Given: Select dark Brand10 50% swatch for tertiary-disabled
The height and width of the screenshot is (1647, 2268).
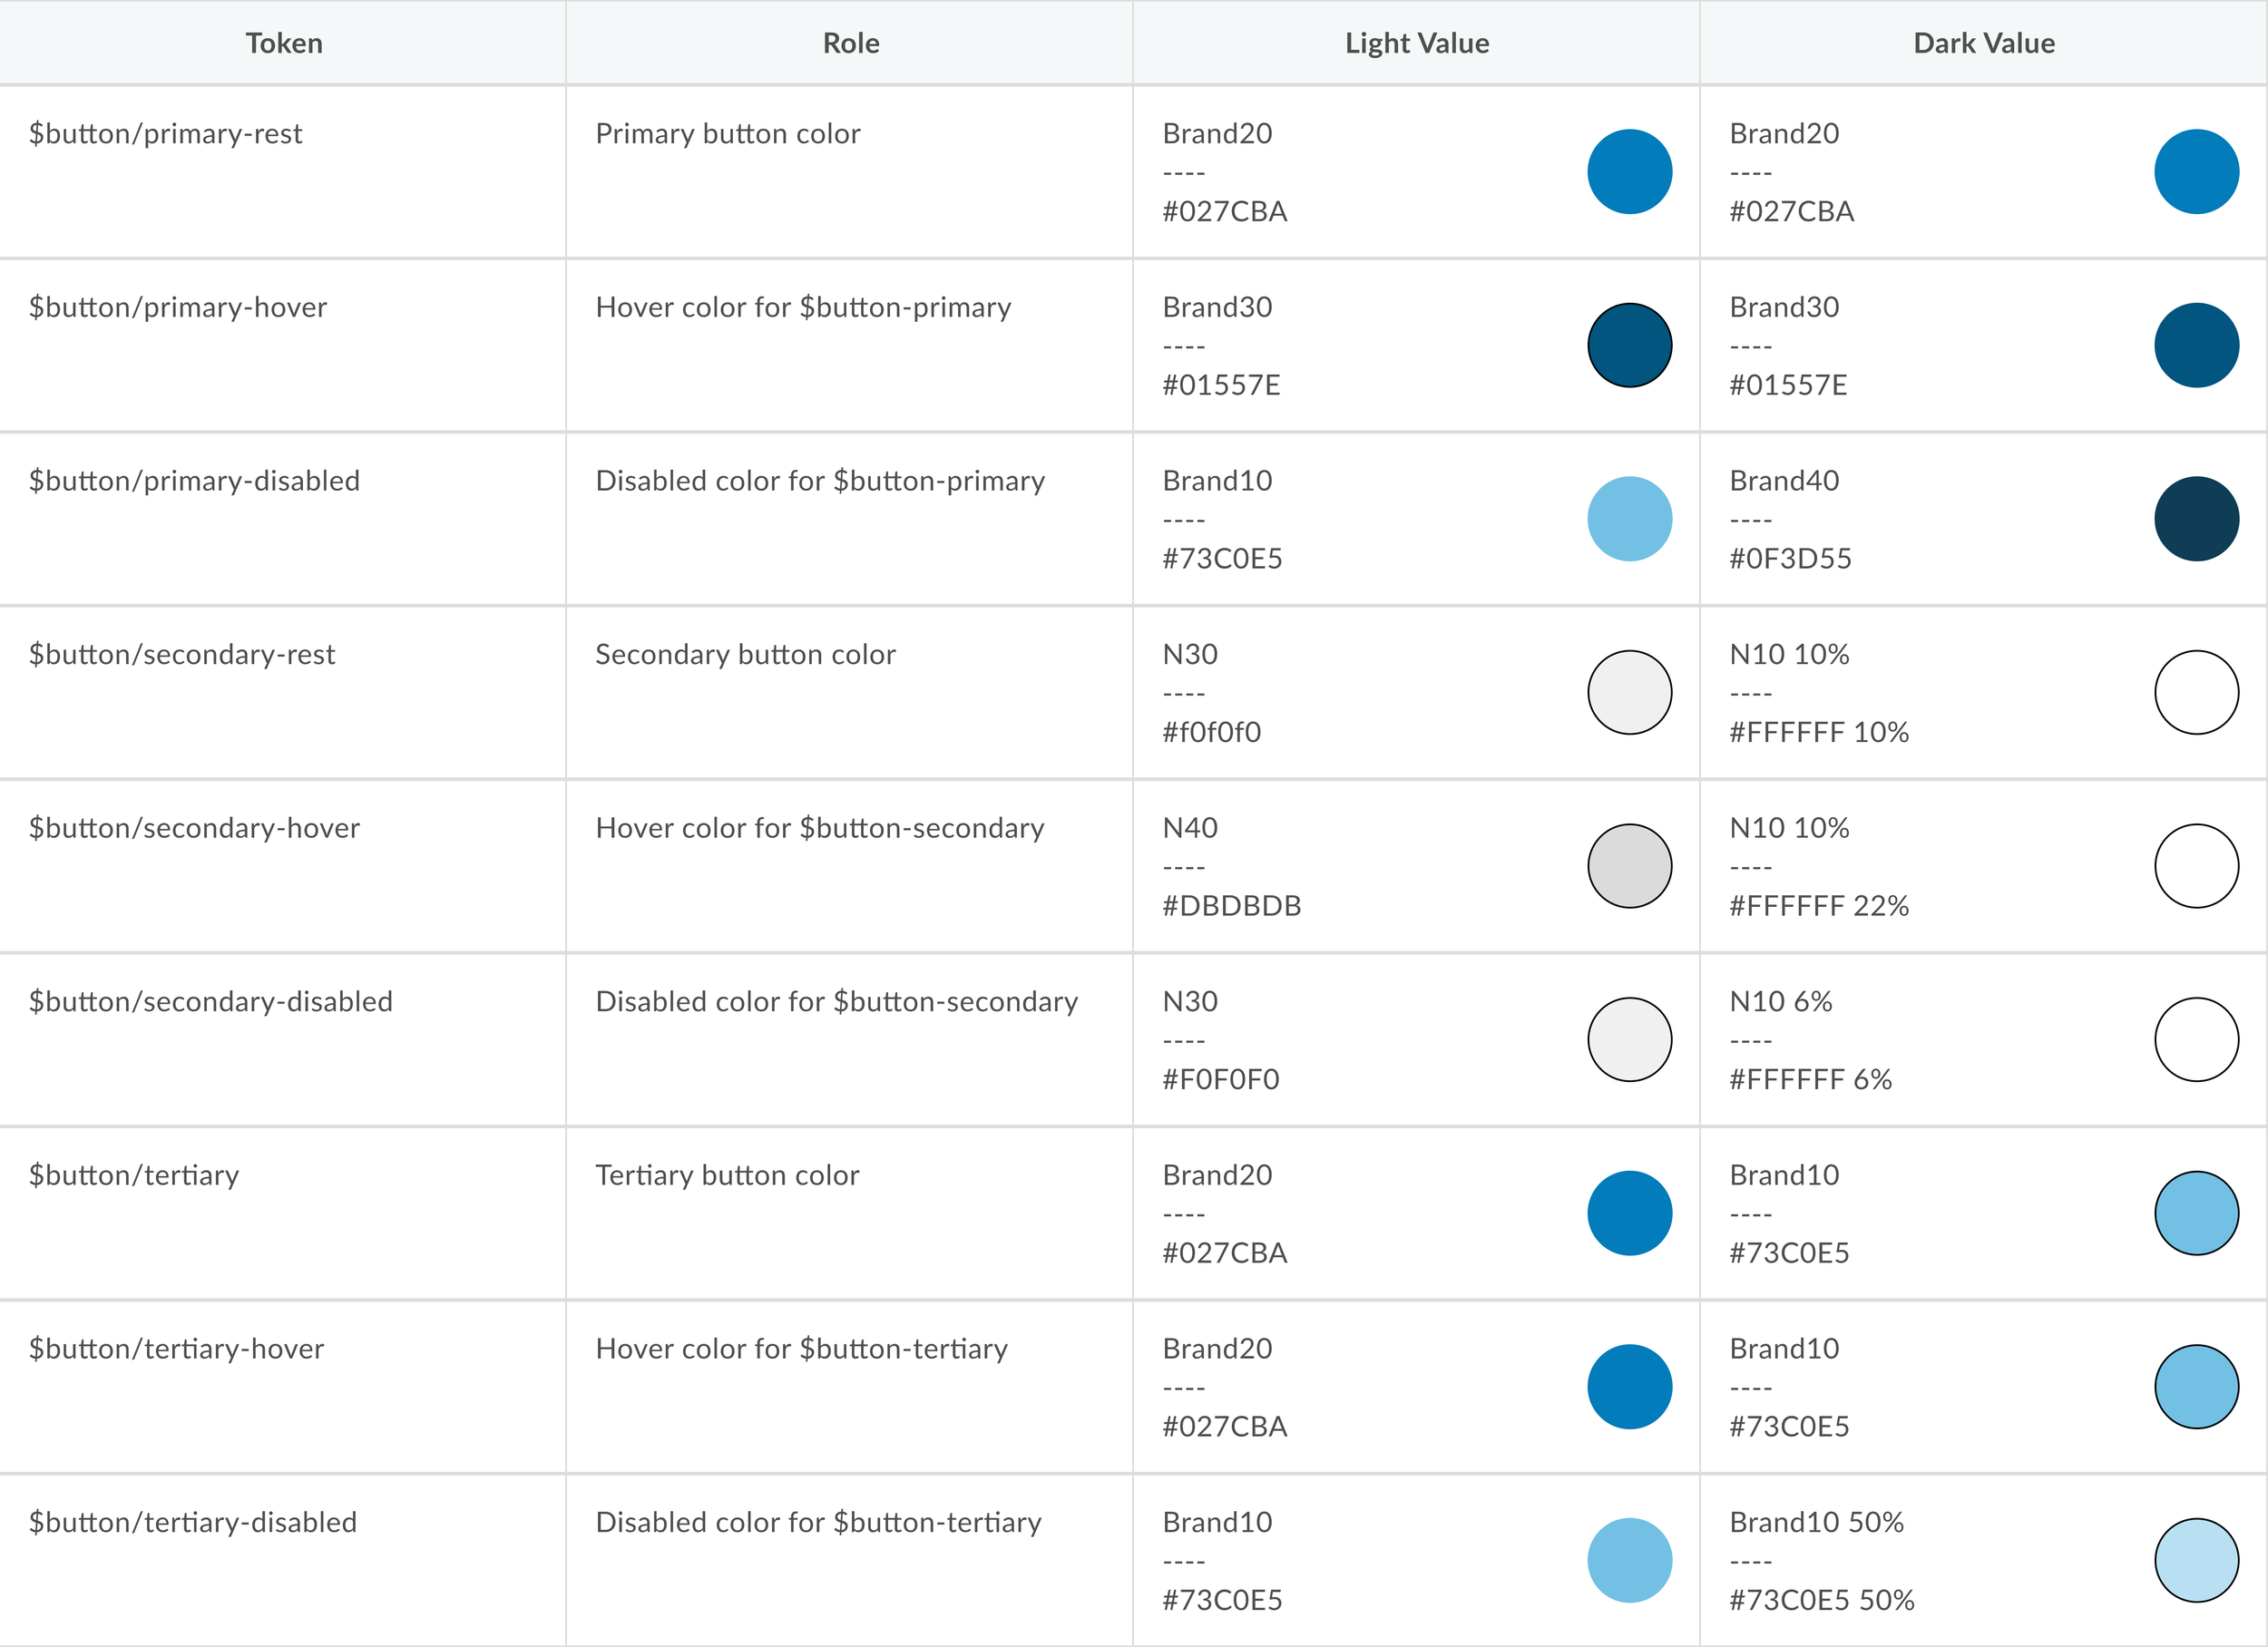Looking at the screenshot, I should point(2196,1561).
